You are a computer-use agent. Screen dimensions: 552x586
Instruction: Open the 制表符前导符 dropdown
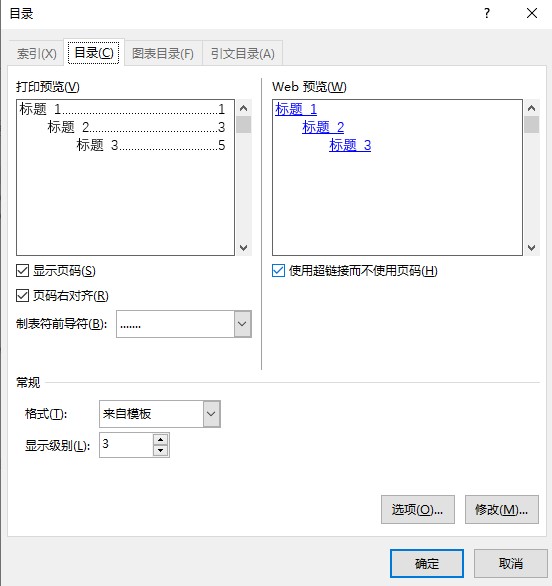[243, 324]
